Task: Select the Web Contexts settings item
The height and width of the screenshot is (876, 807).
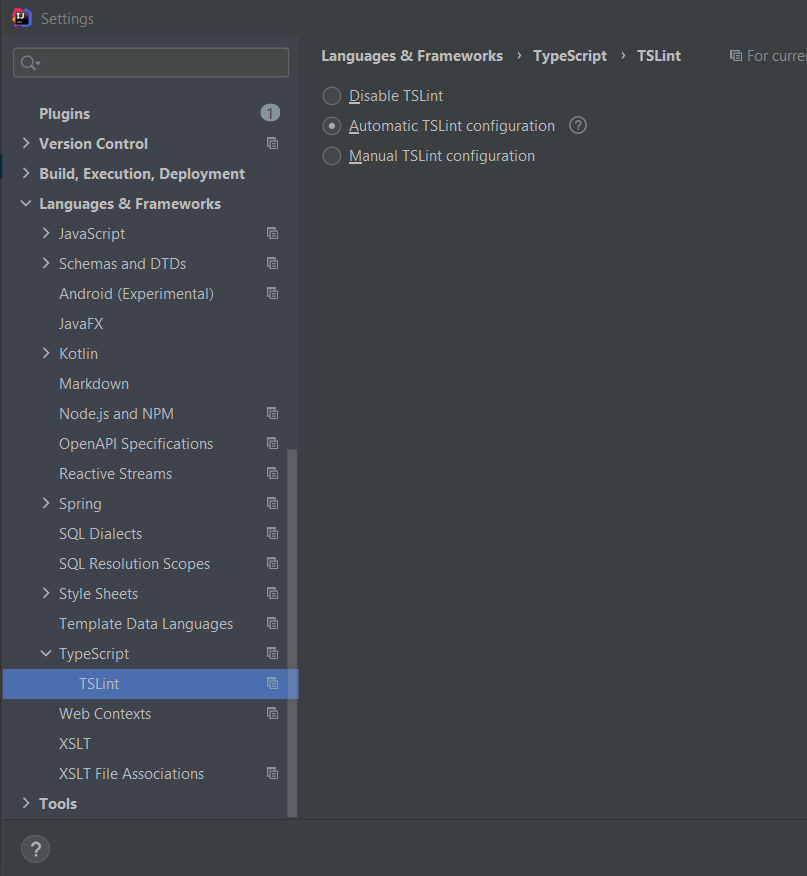Action: pyautogui.click(x=105, y=714)
